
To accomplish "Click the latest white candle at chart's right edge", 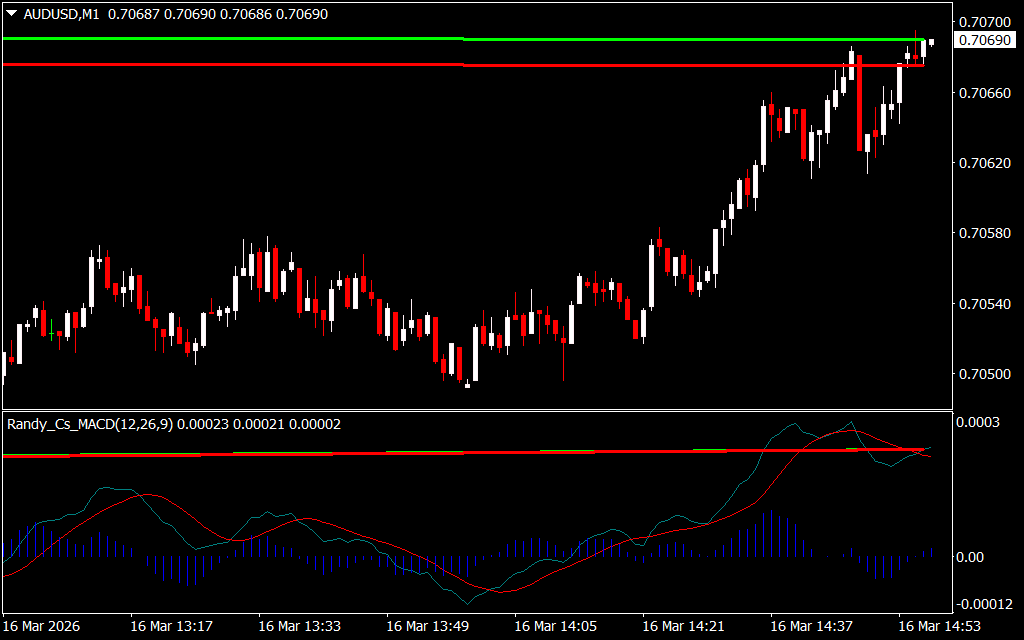I will (931, 42).
